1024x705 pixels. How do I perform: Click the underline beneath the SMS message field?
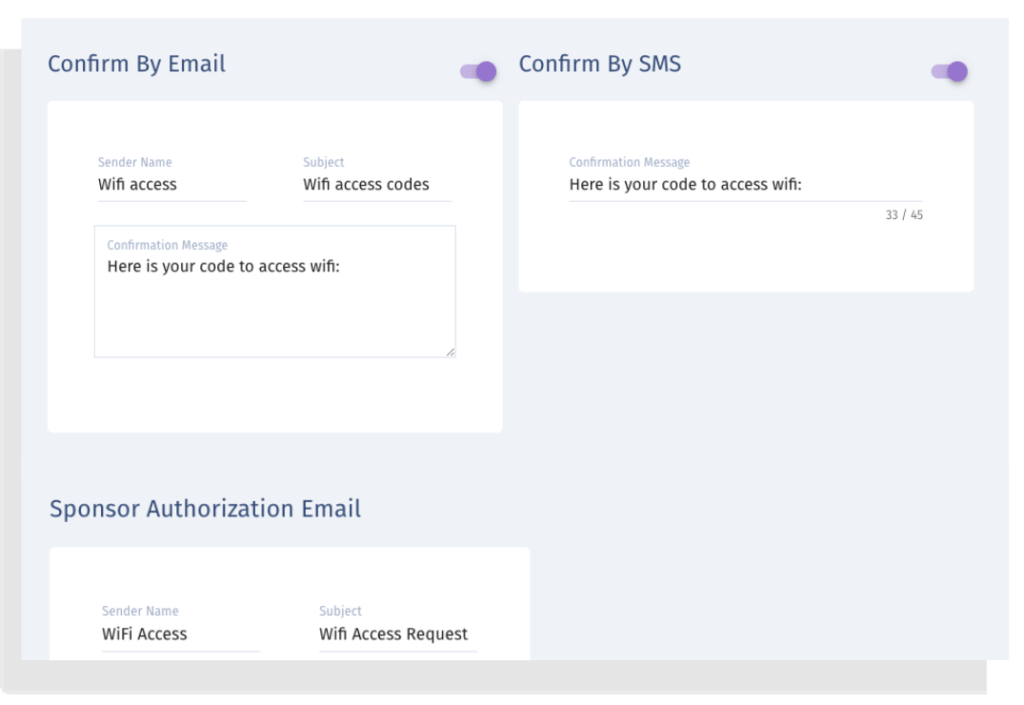pyautogui.click(x=745, y=200)
